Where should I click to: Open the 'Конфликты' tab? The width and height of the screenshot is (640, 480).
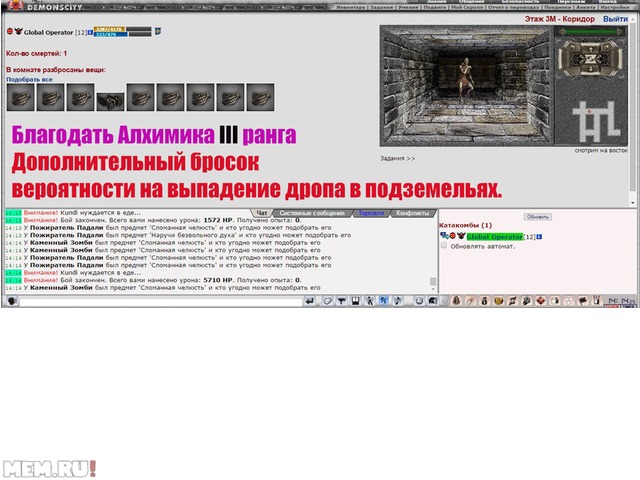tap(413, 213)
